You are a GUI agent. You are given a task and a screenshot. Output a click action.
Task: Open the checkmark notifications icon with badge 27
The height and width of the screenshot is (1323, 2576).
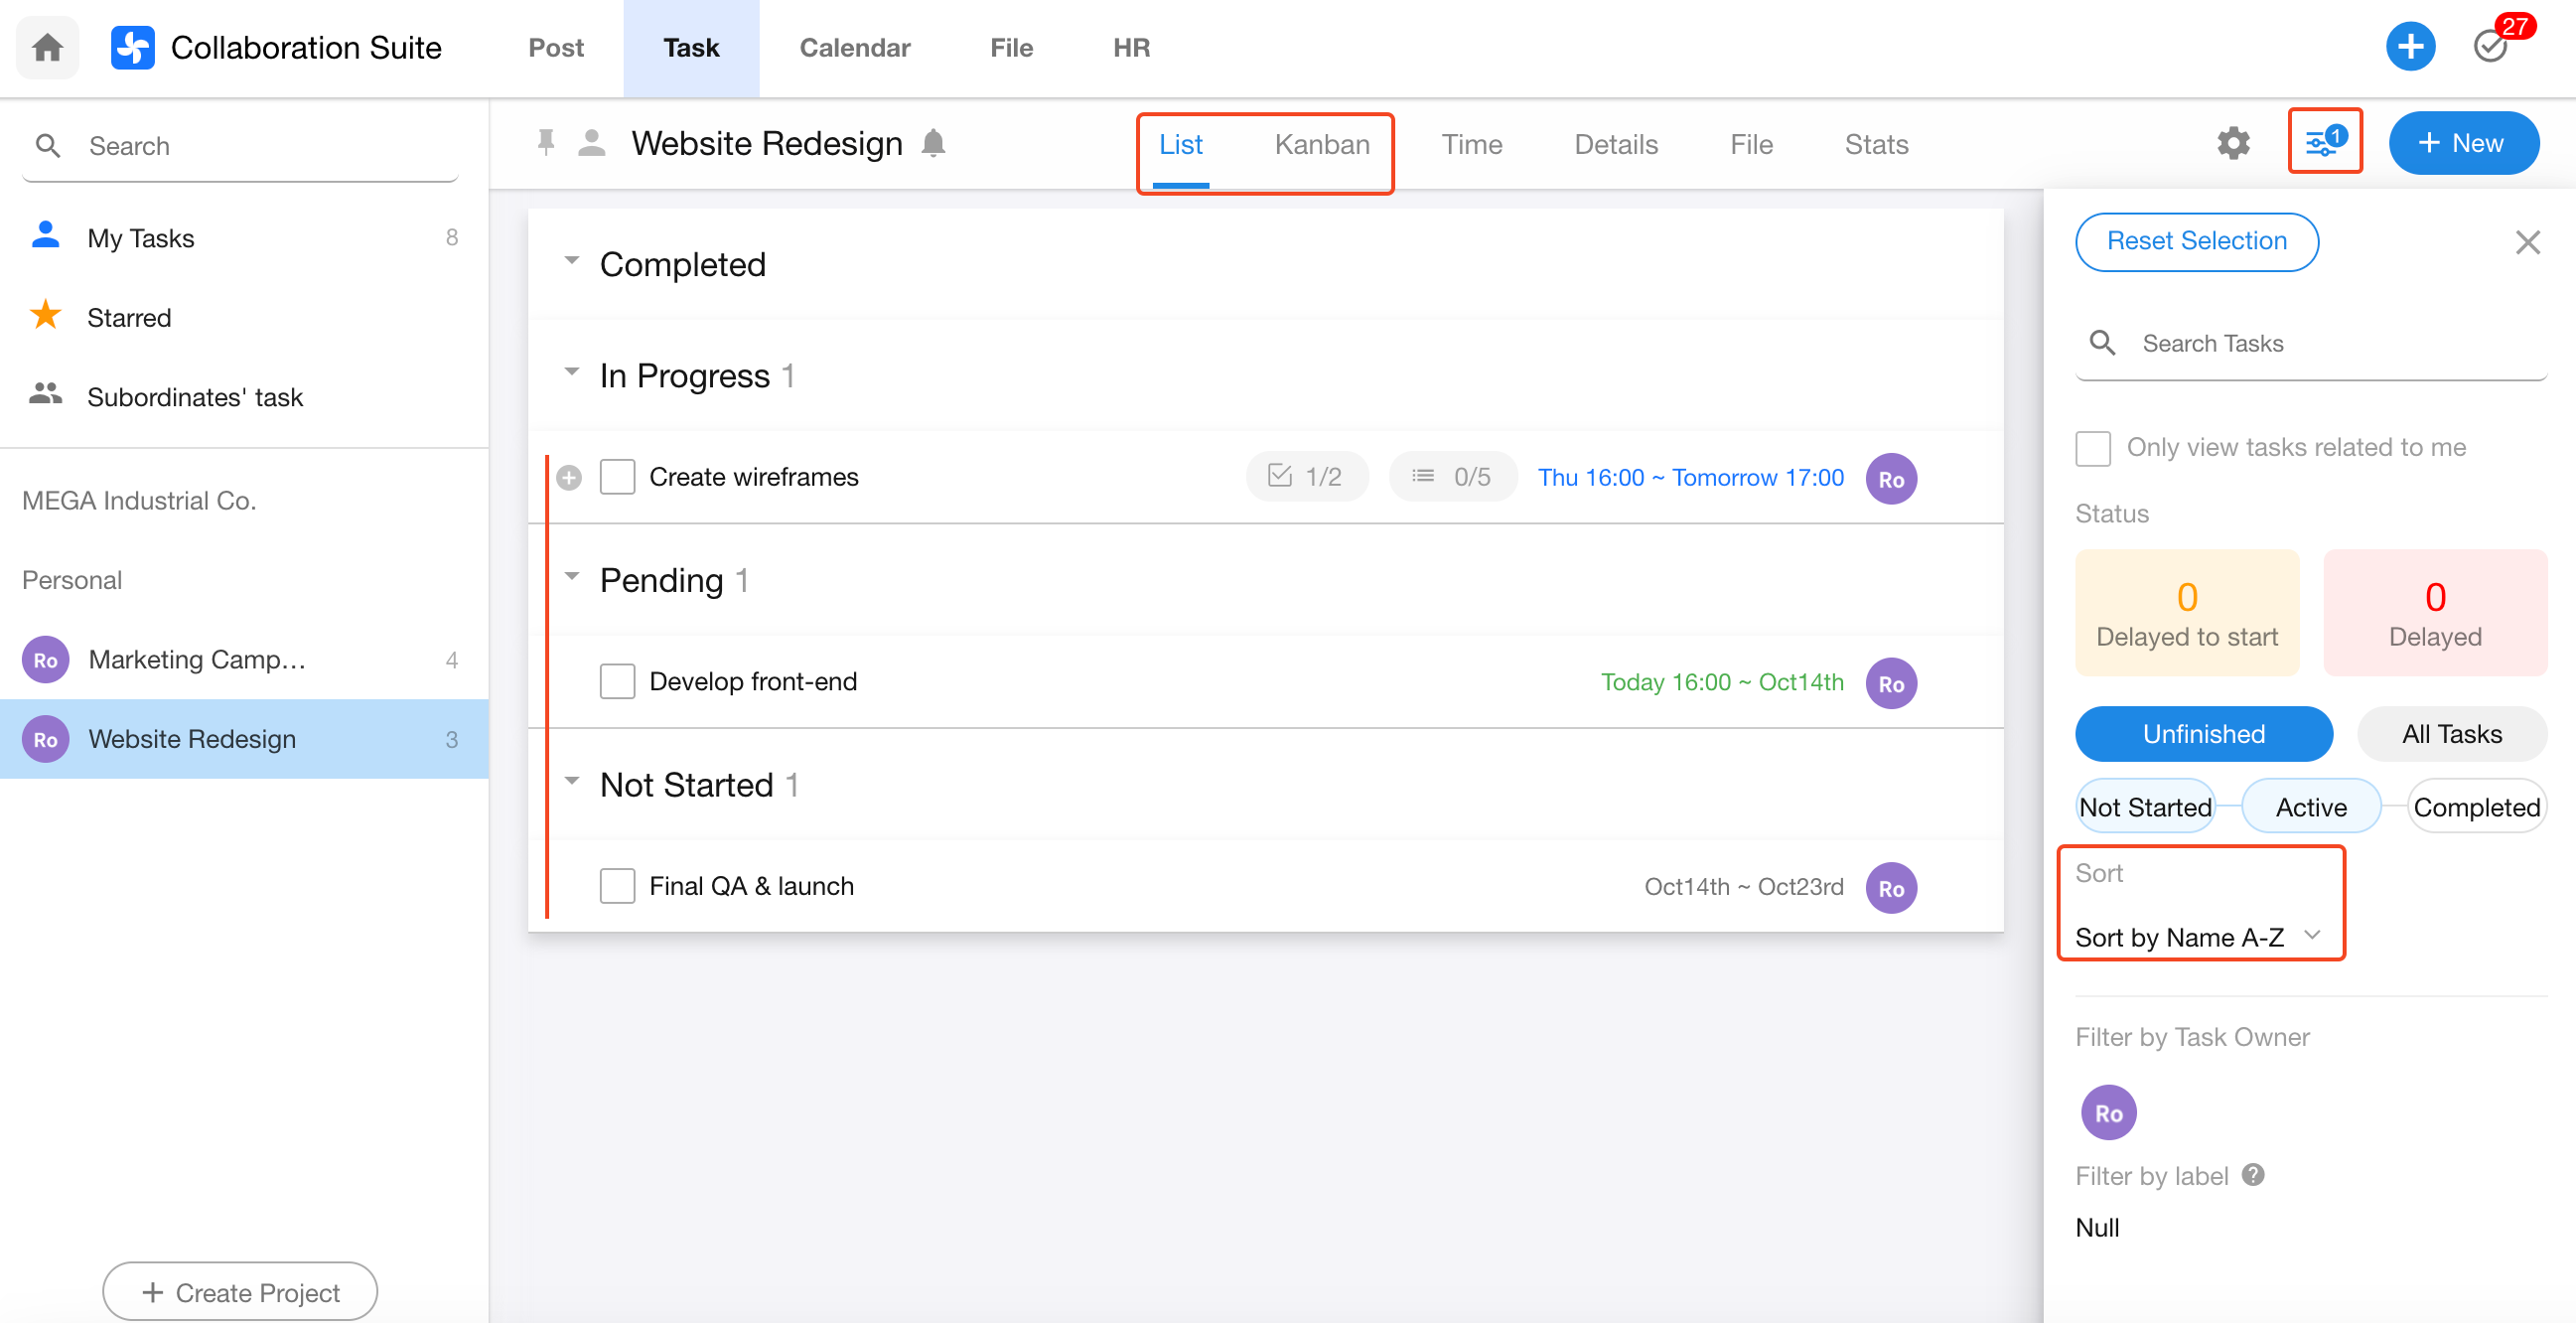pyautogui.click(x=2490, y=46)
